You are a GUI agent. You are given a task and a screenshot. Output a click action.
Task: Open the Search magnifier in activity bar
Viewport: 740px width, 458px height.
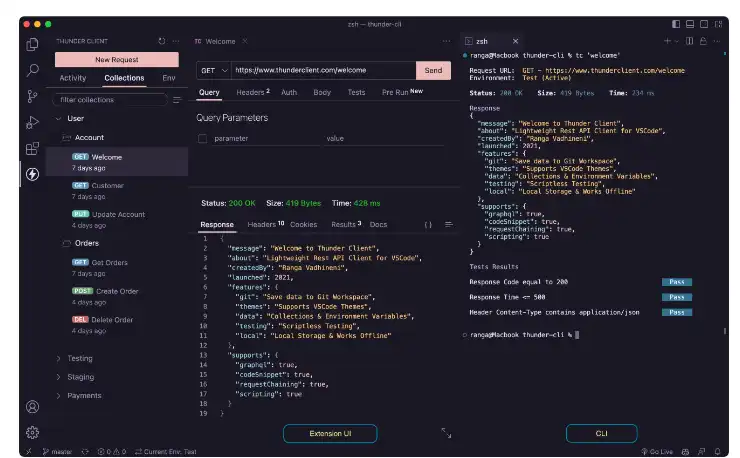click(x=32, y=70)
